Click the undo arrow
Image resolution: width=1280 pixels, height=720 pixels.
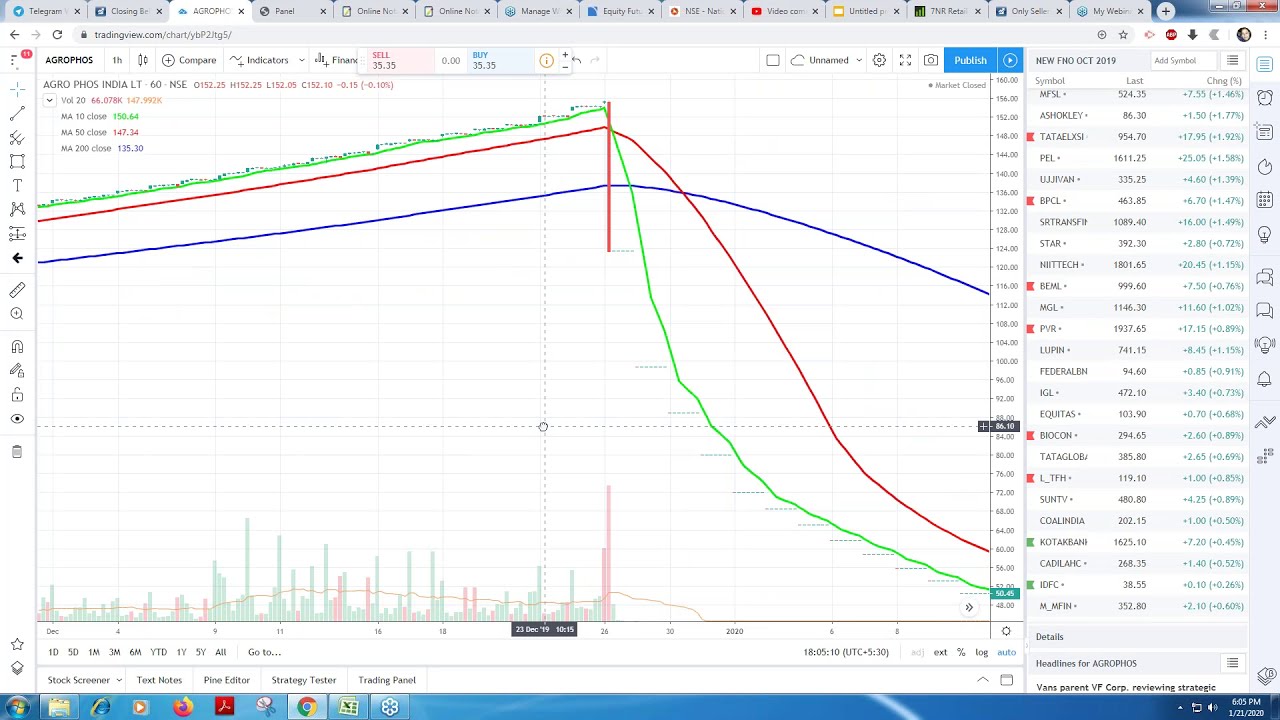(576, 60)
